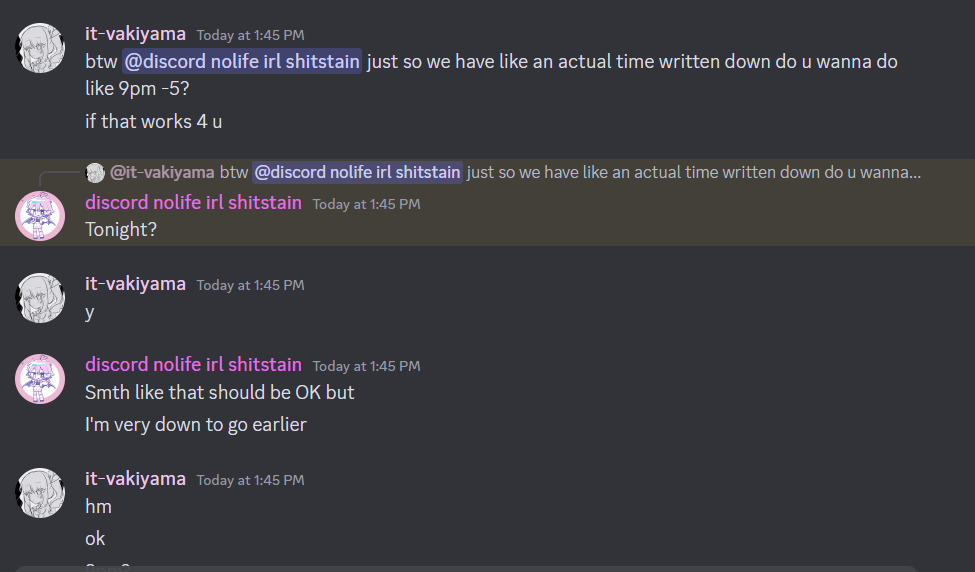This screenshot has height=572, width=975.
Task: Click the pink username above 'Tonight?'
Action: pos(193,203)
